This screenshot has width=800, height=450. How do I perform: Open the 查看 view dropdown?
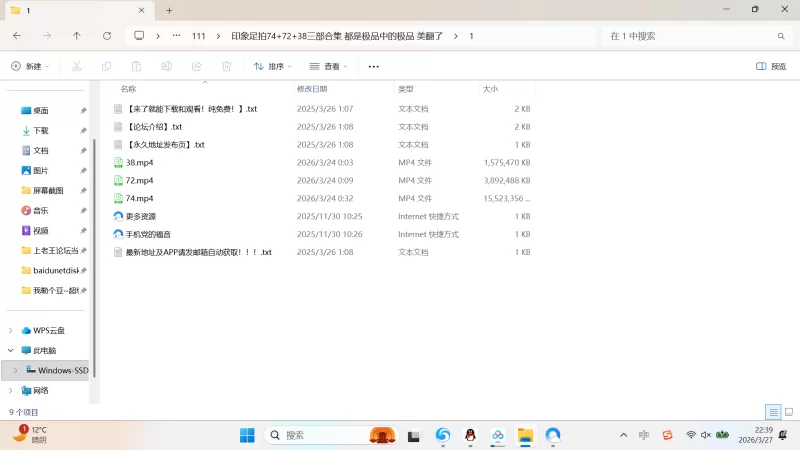(x=329, y=66)
